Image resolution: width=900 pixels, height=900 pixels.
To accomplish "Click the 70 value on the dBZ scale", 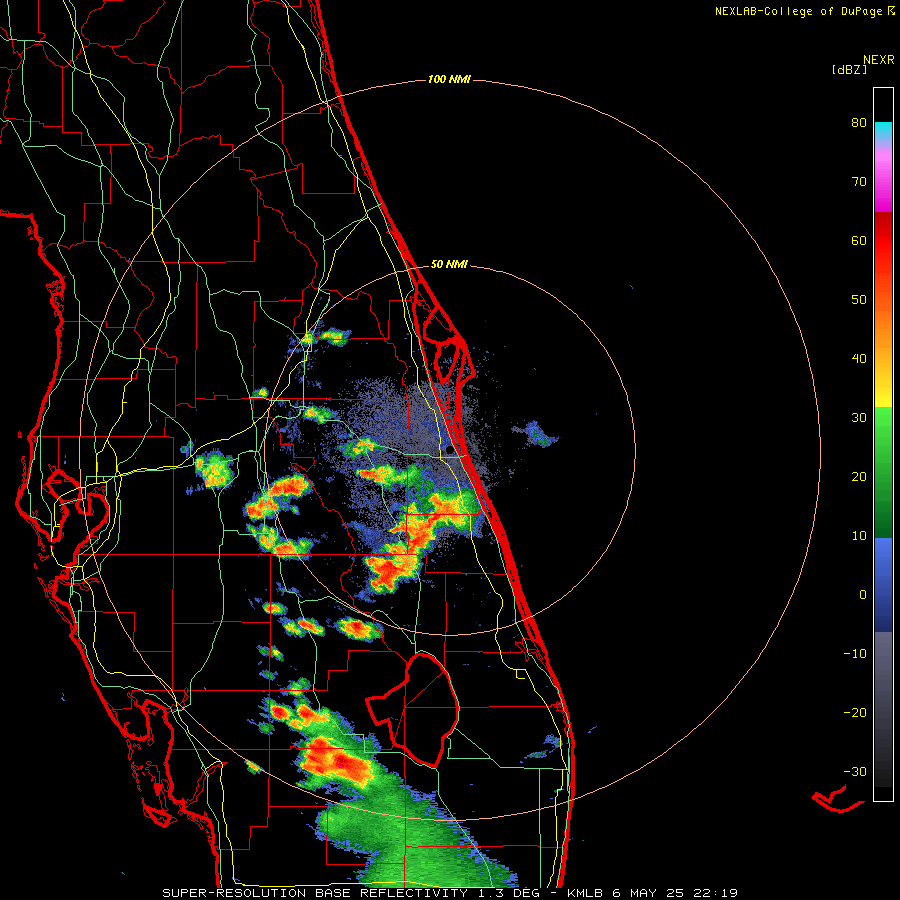I will 859,182.
